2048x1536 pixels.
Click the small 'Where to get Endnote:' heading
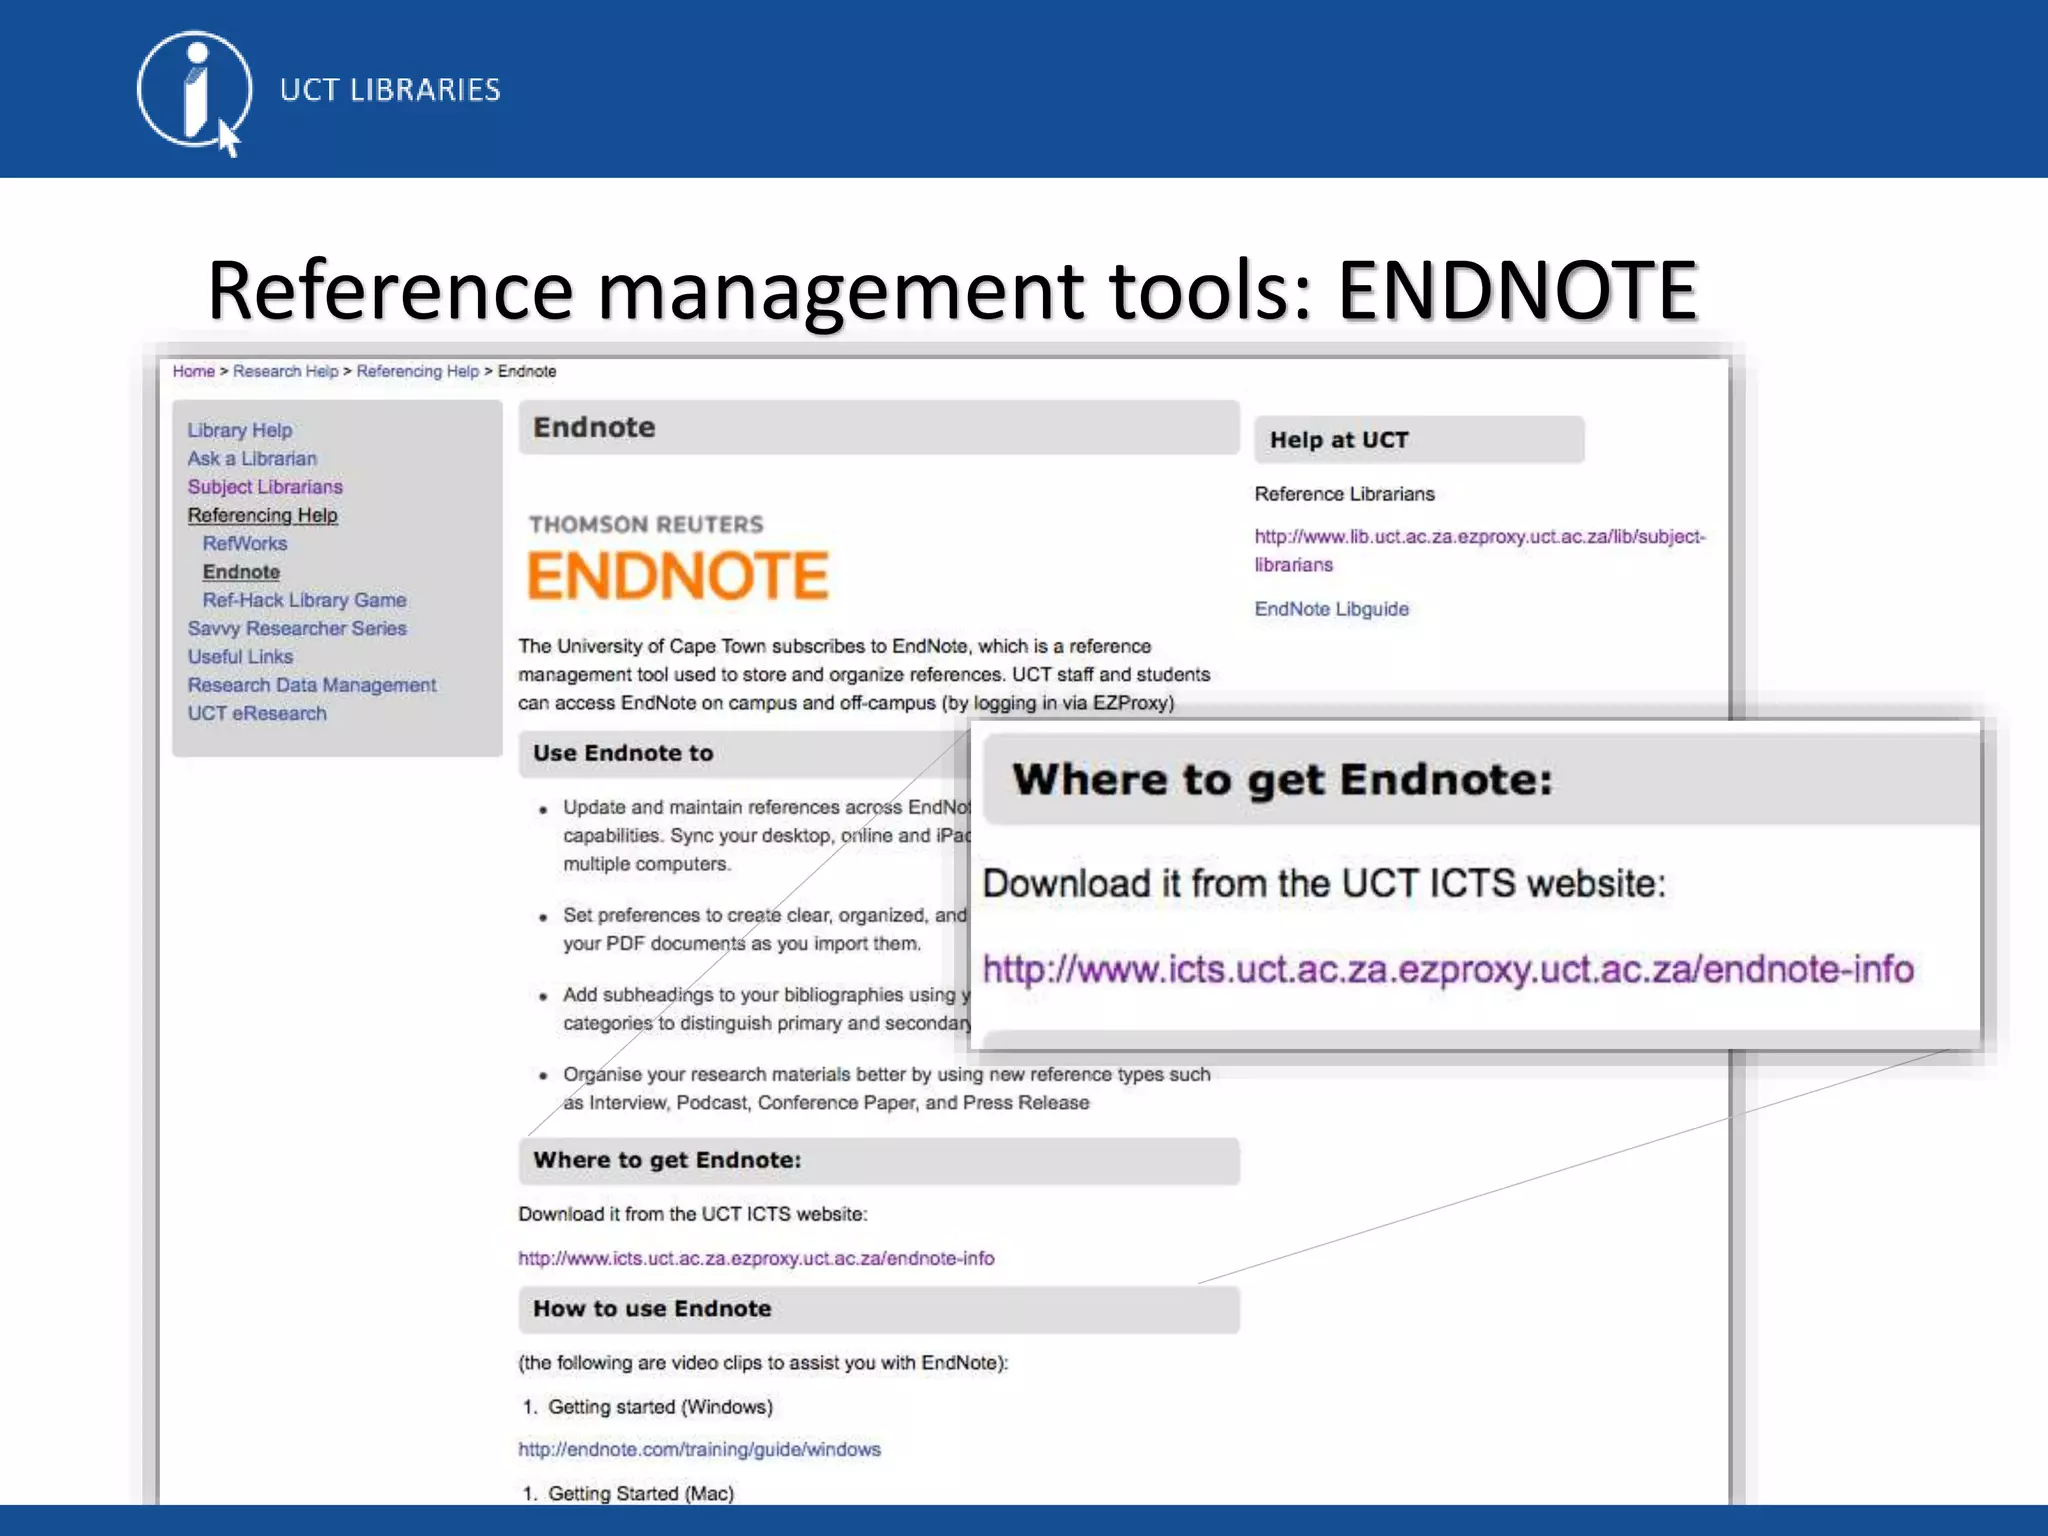[x=667, y=1160]
